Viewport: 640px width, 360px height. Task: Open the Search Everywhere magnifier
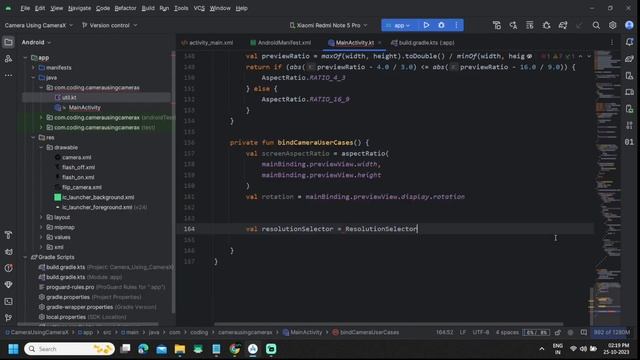(x=596, y=25)
